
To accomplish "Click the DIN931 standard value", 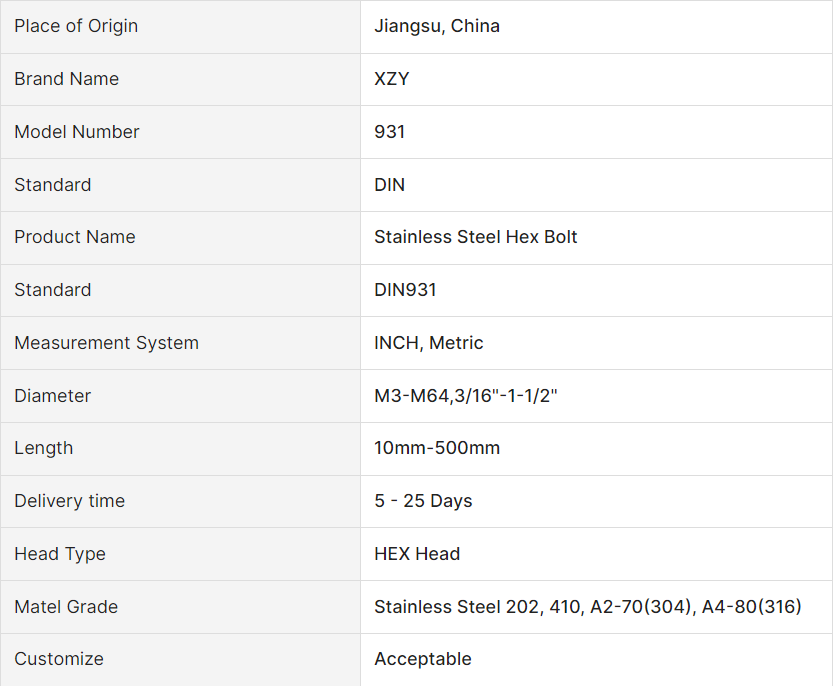I will tap(405, 290).
